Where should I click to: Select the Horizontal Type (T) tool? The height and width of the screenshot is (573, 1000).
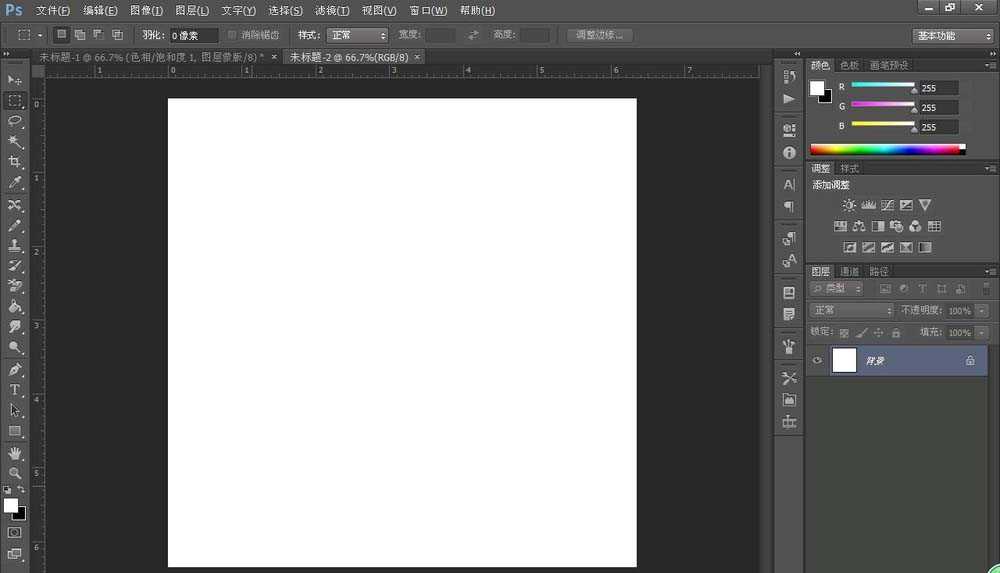15,389
